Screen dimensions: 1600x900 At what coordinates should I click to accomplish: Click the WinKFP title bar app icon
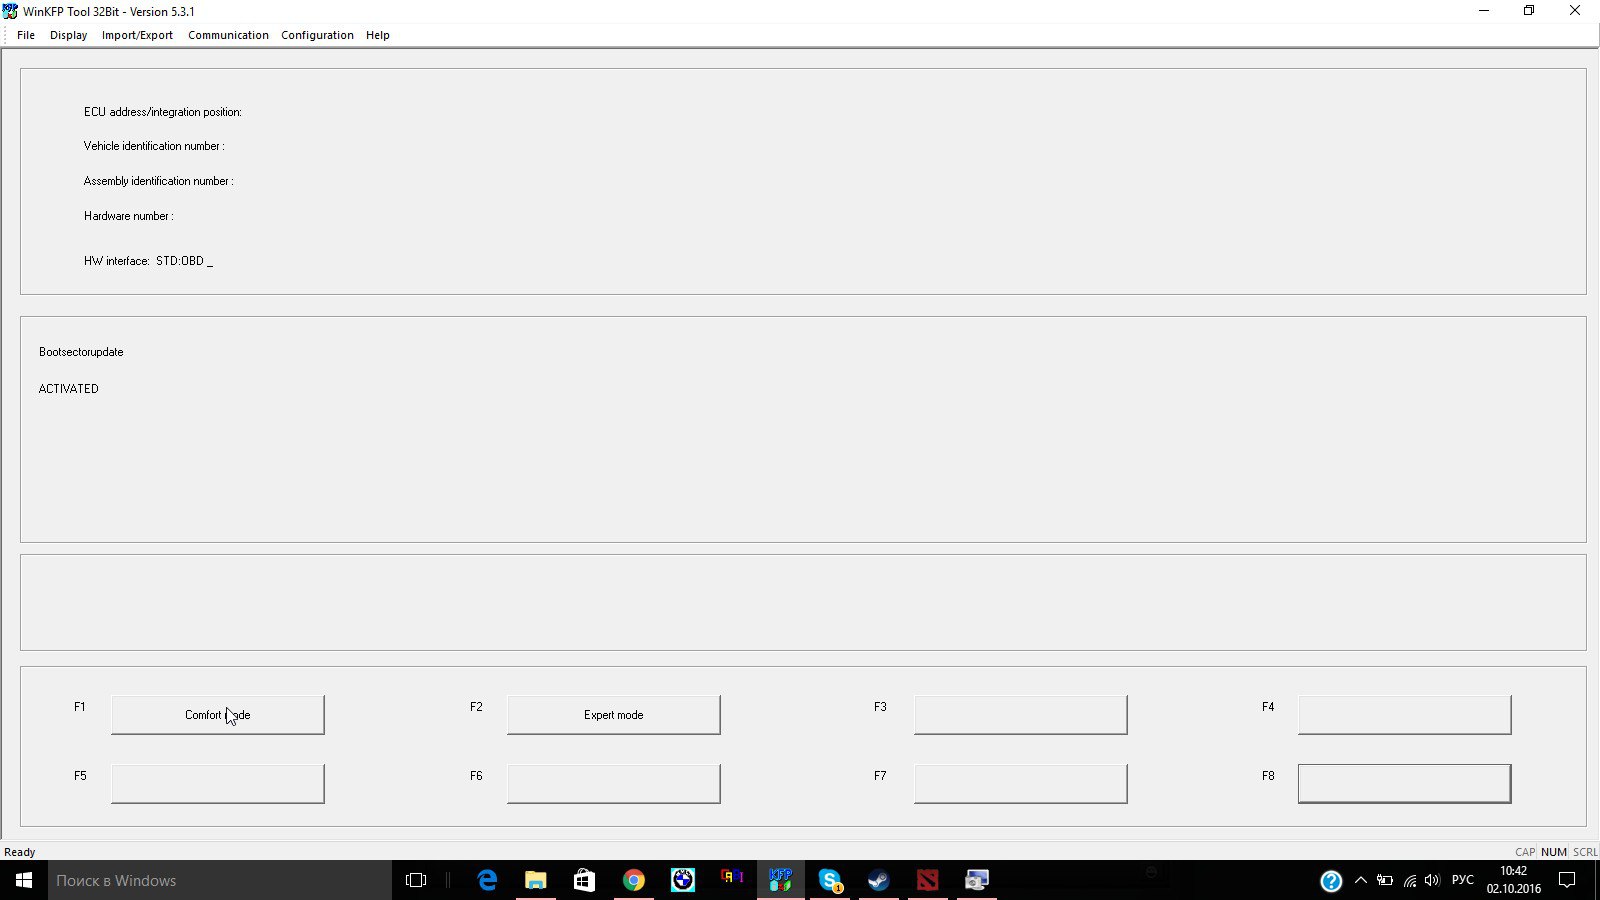pos(11,11)
